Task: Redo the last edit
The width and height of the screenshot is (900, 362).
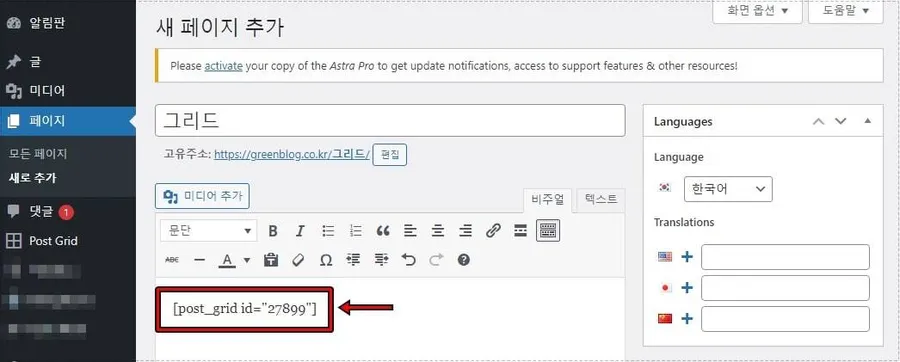Action: [x=436, y=260]
